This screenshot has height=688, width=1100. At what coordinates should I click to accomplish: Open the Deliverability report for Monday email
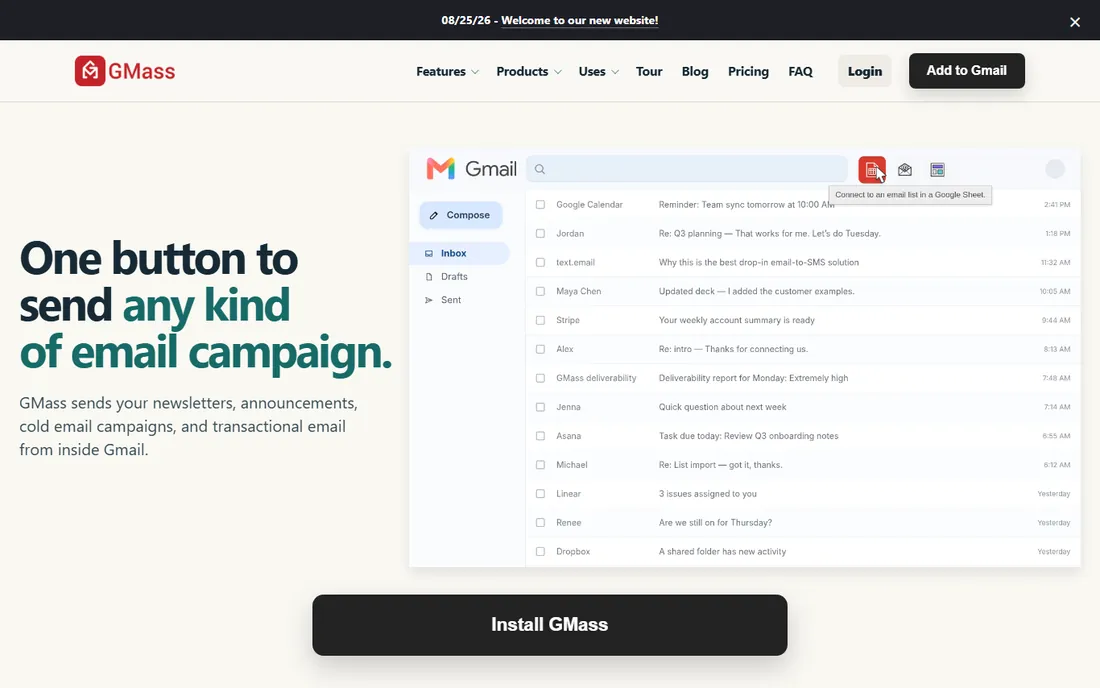click(x=753, y=378)
